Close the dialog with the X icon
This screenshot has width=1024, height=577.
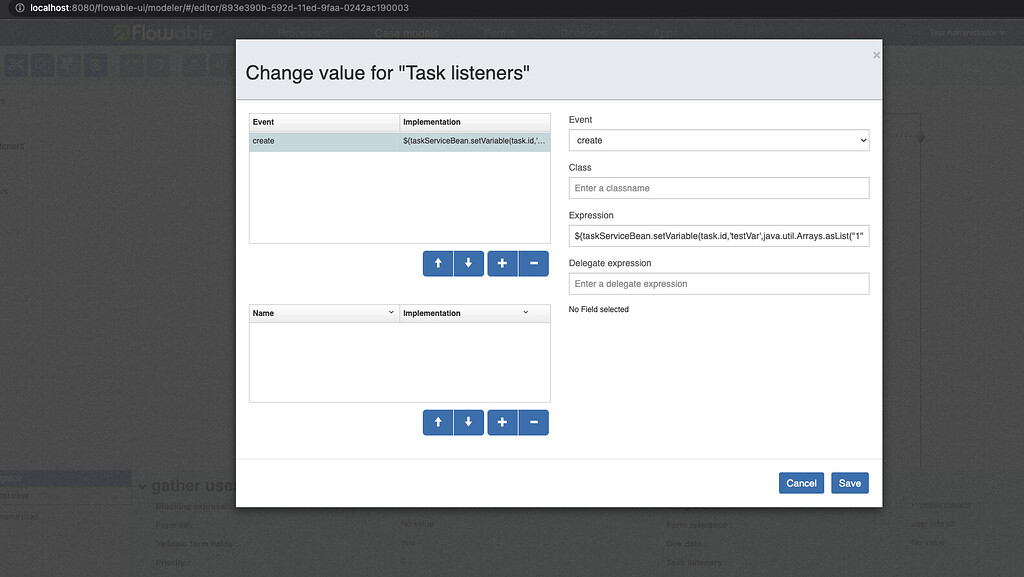coord(876,55)
